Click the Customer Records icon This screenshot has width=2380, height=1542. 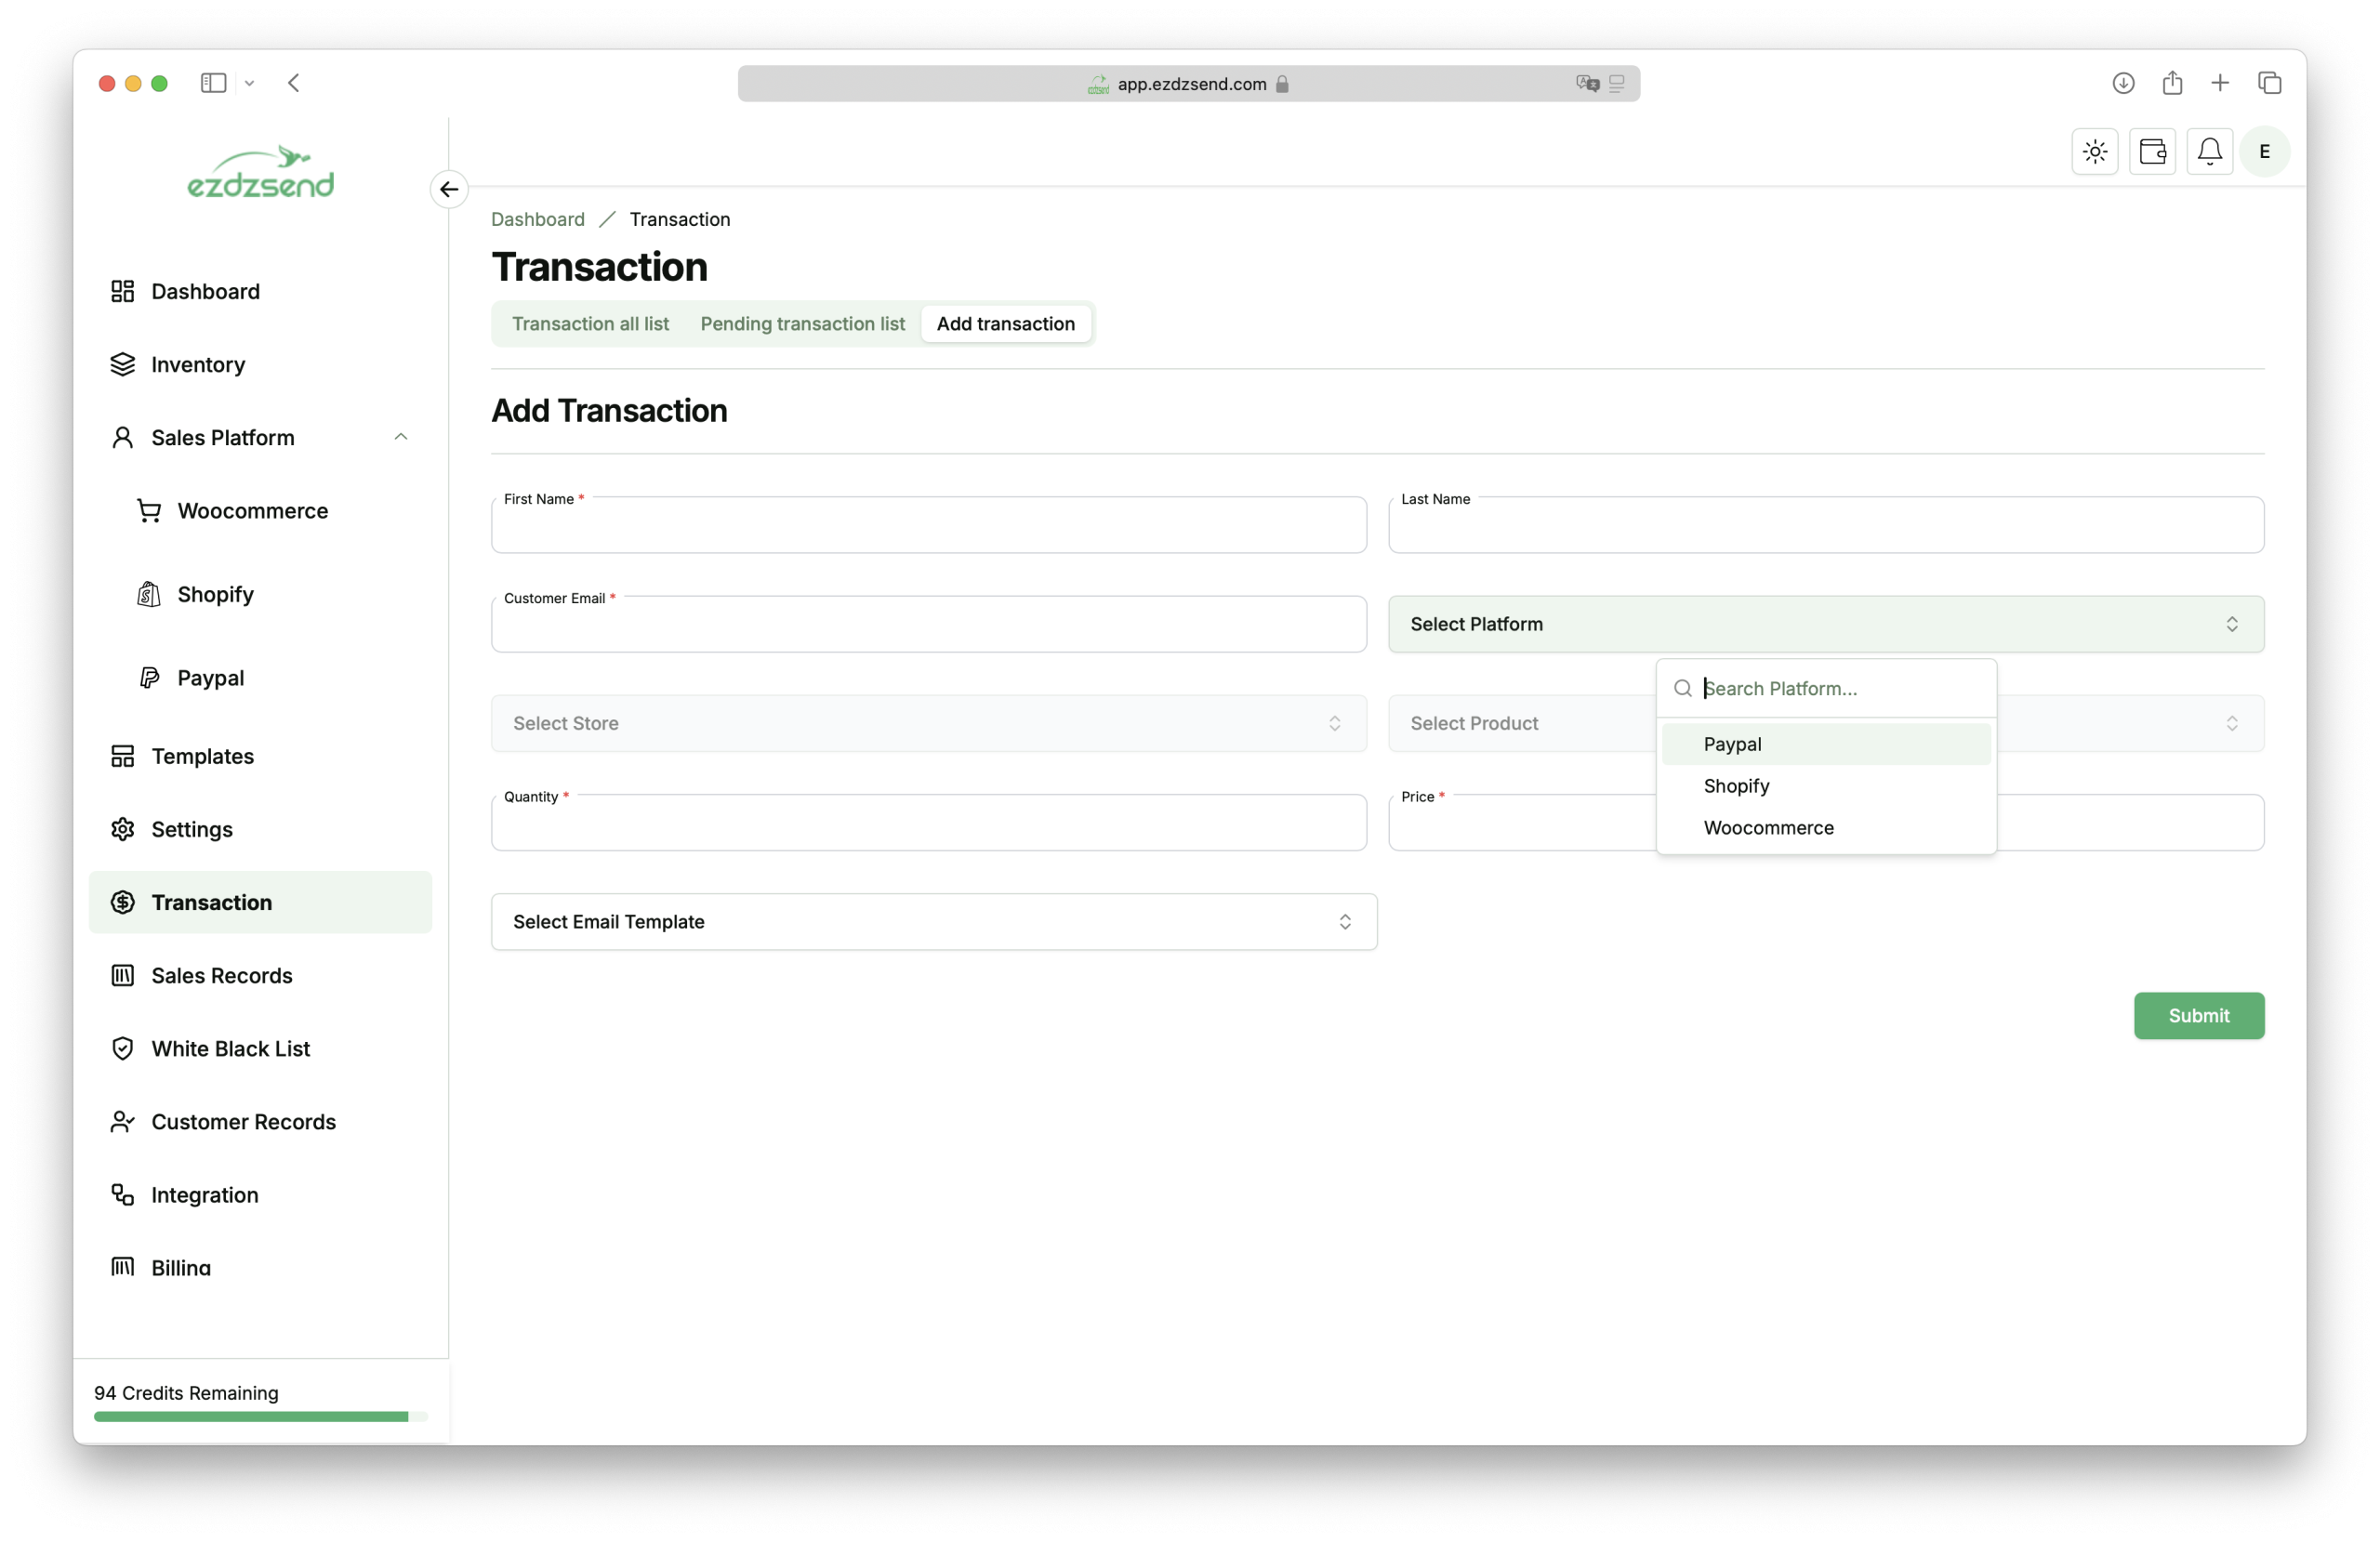pos(123,1122)
